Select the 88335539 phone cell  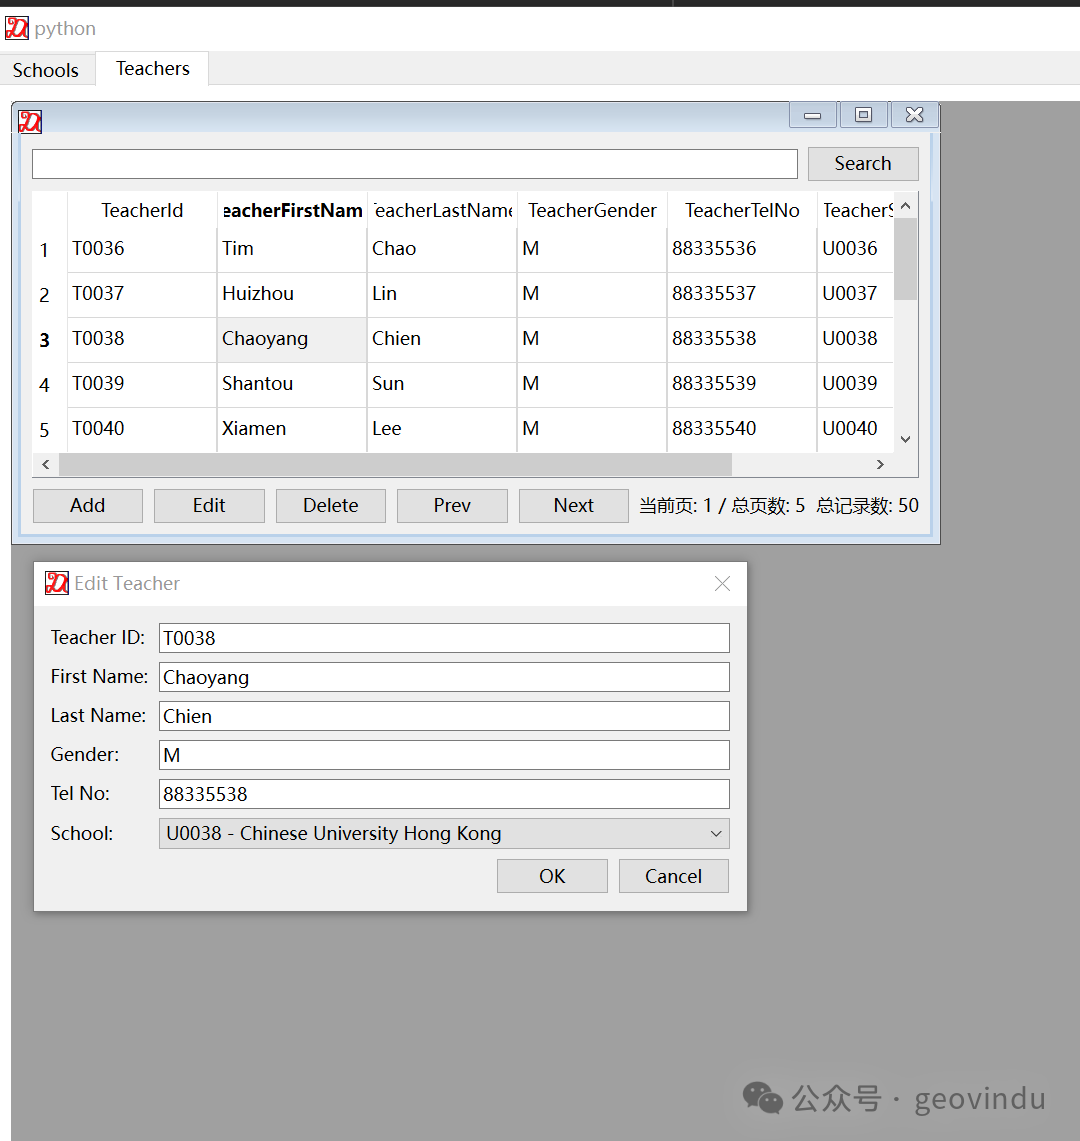[x=742, y=384]
